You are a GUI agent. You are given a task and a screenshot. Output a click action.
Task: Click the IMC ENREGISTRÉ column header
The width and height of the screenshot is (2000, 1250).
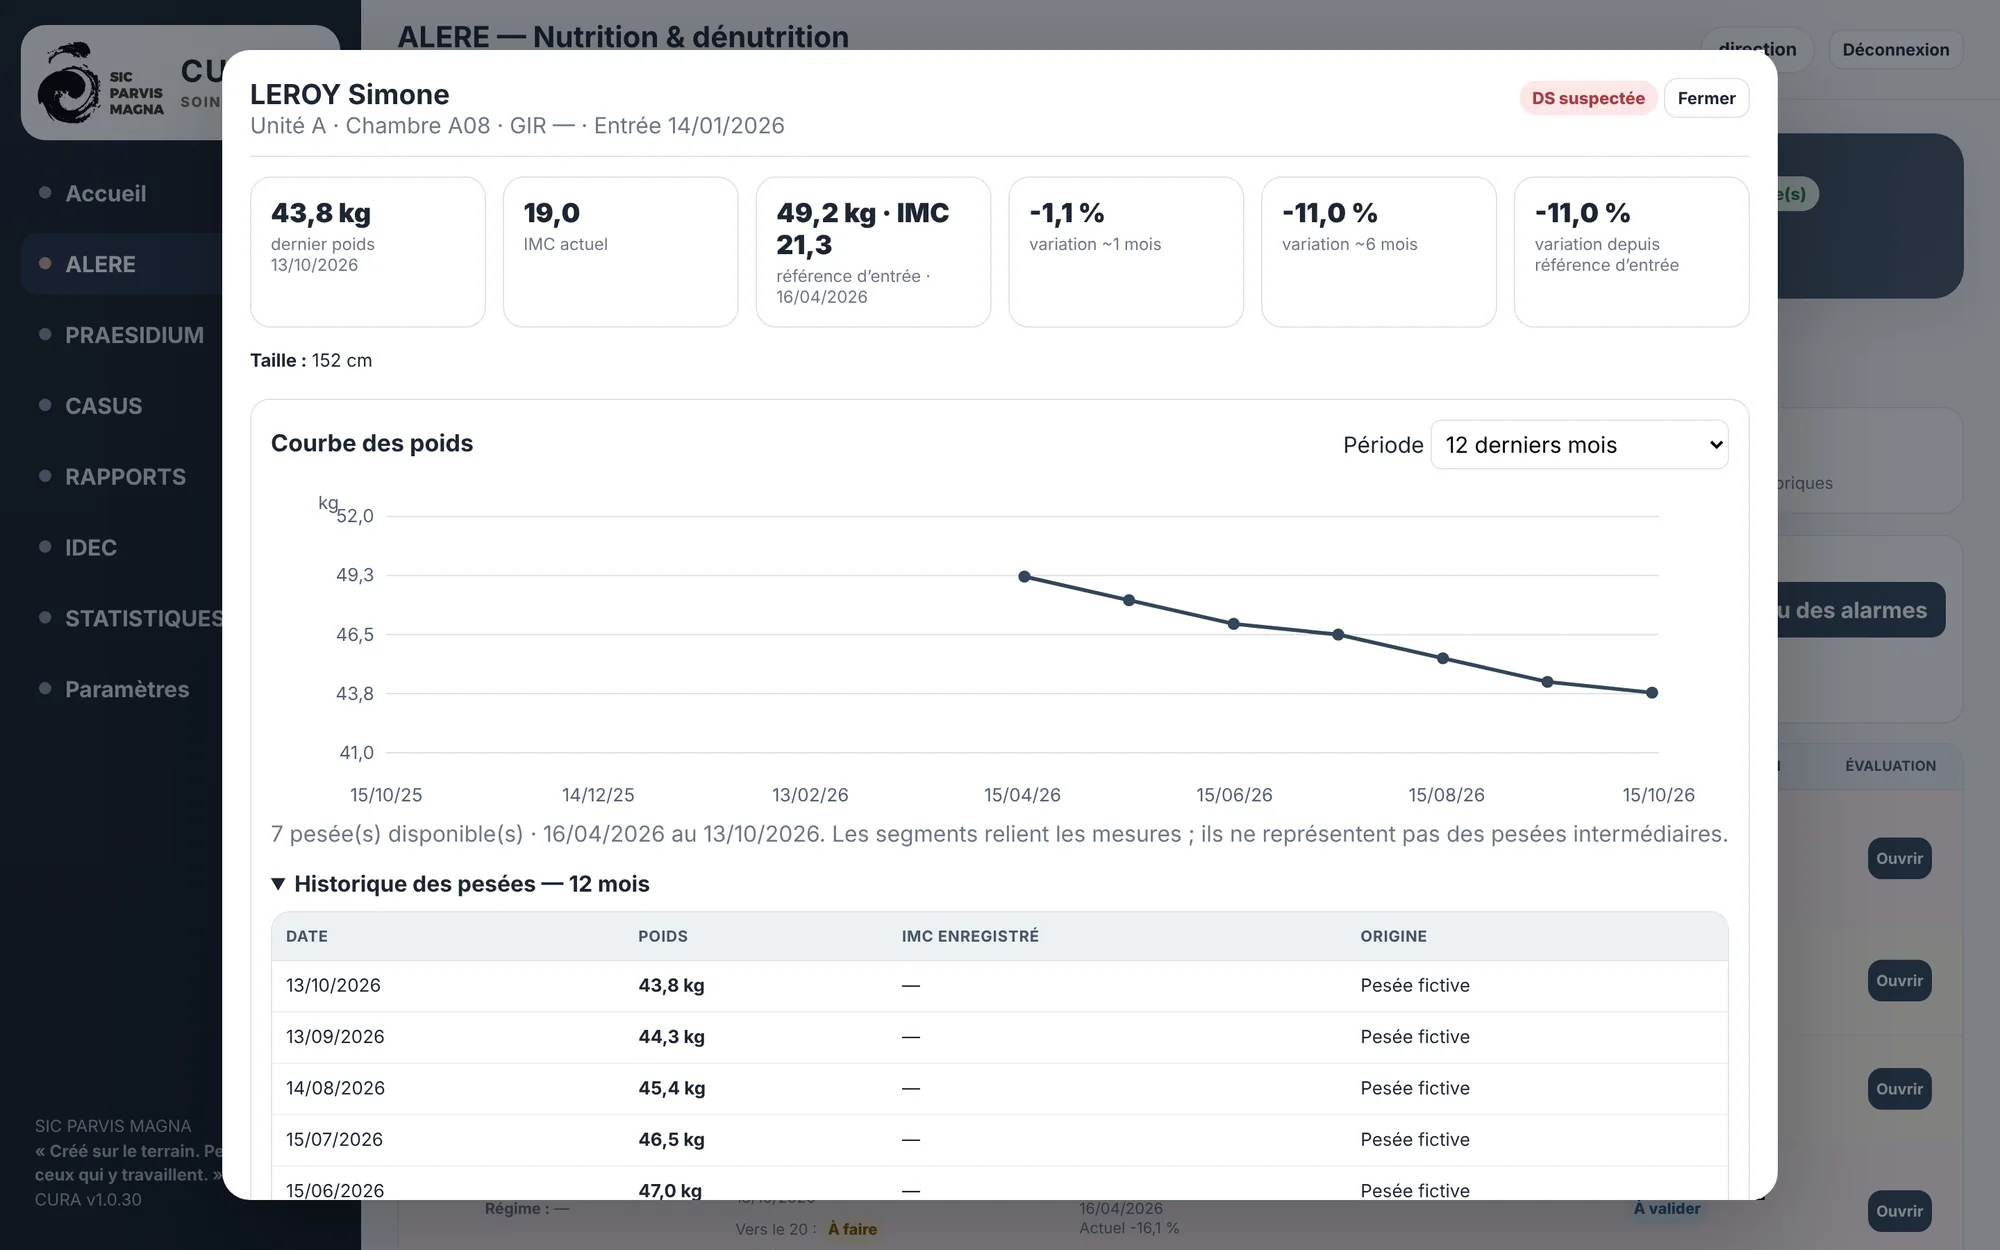[970, 936]
